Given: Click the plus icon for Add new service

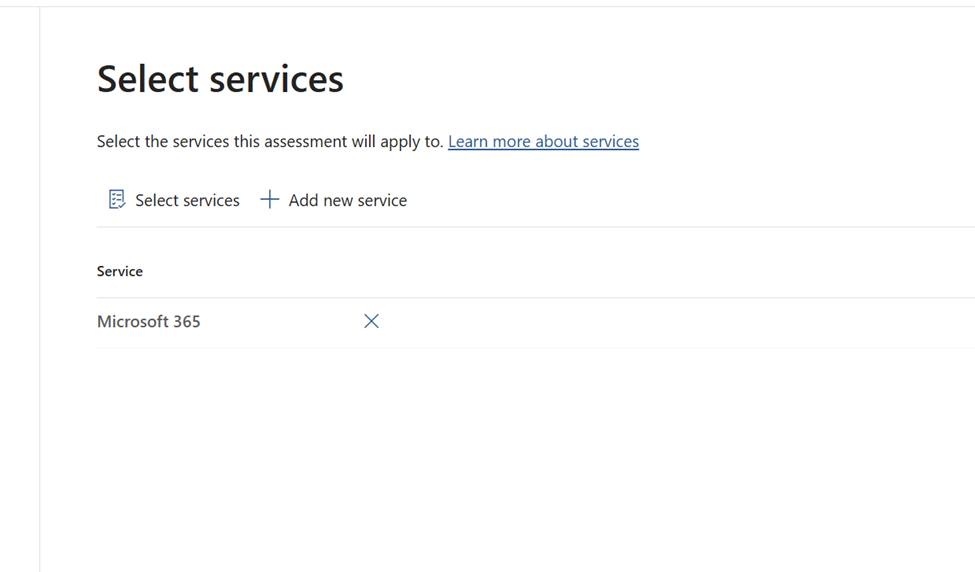Looking at the screenshot, I should pos(269,200).
